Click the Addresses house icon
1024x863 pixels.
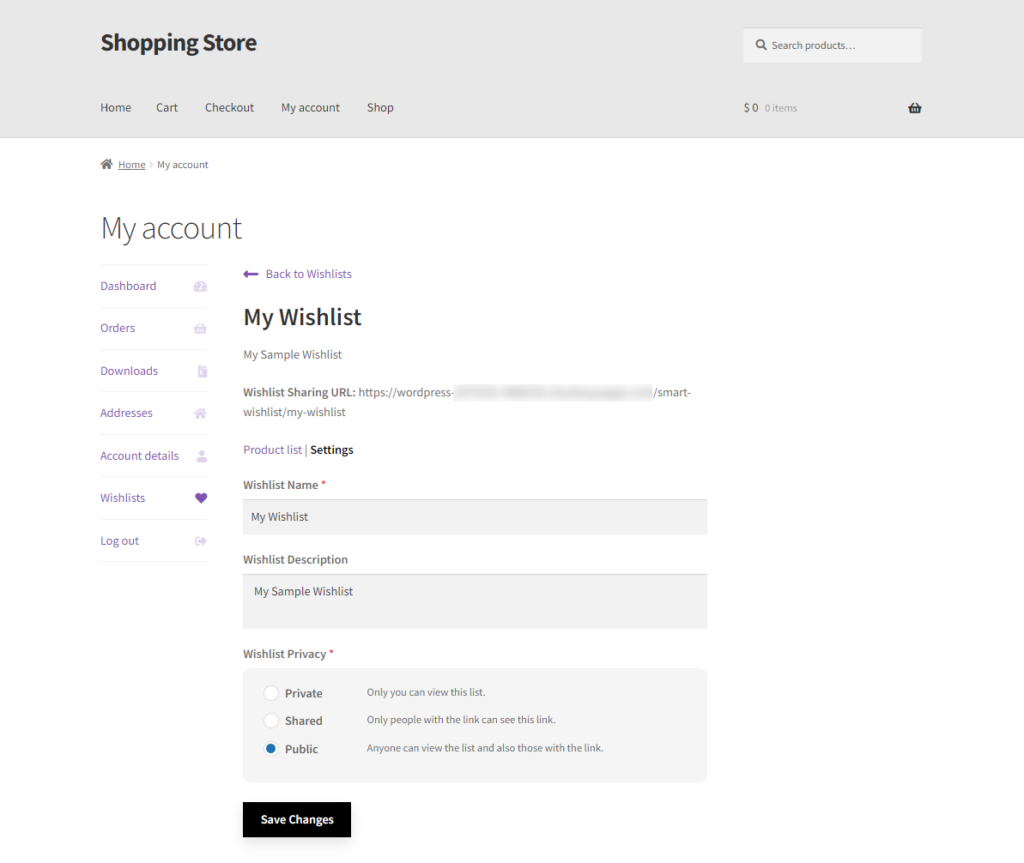[x=200, y=413]
